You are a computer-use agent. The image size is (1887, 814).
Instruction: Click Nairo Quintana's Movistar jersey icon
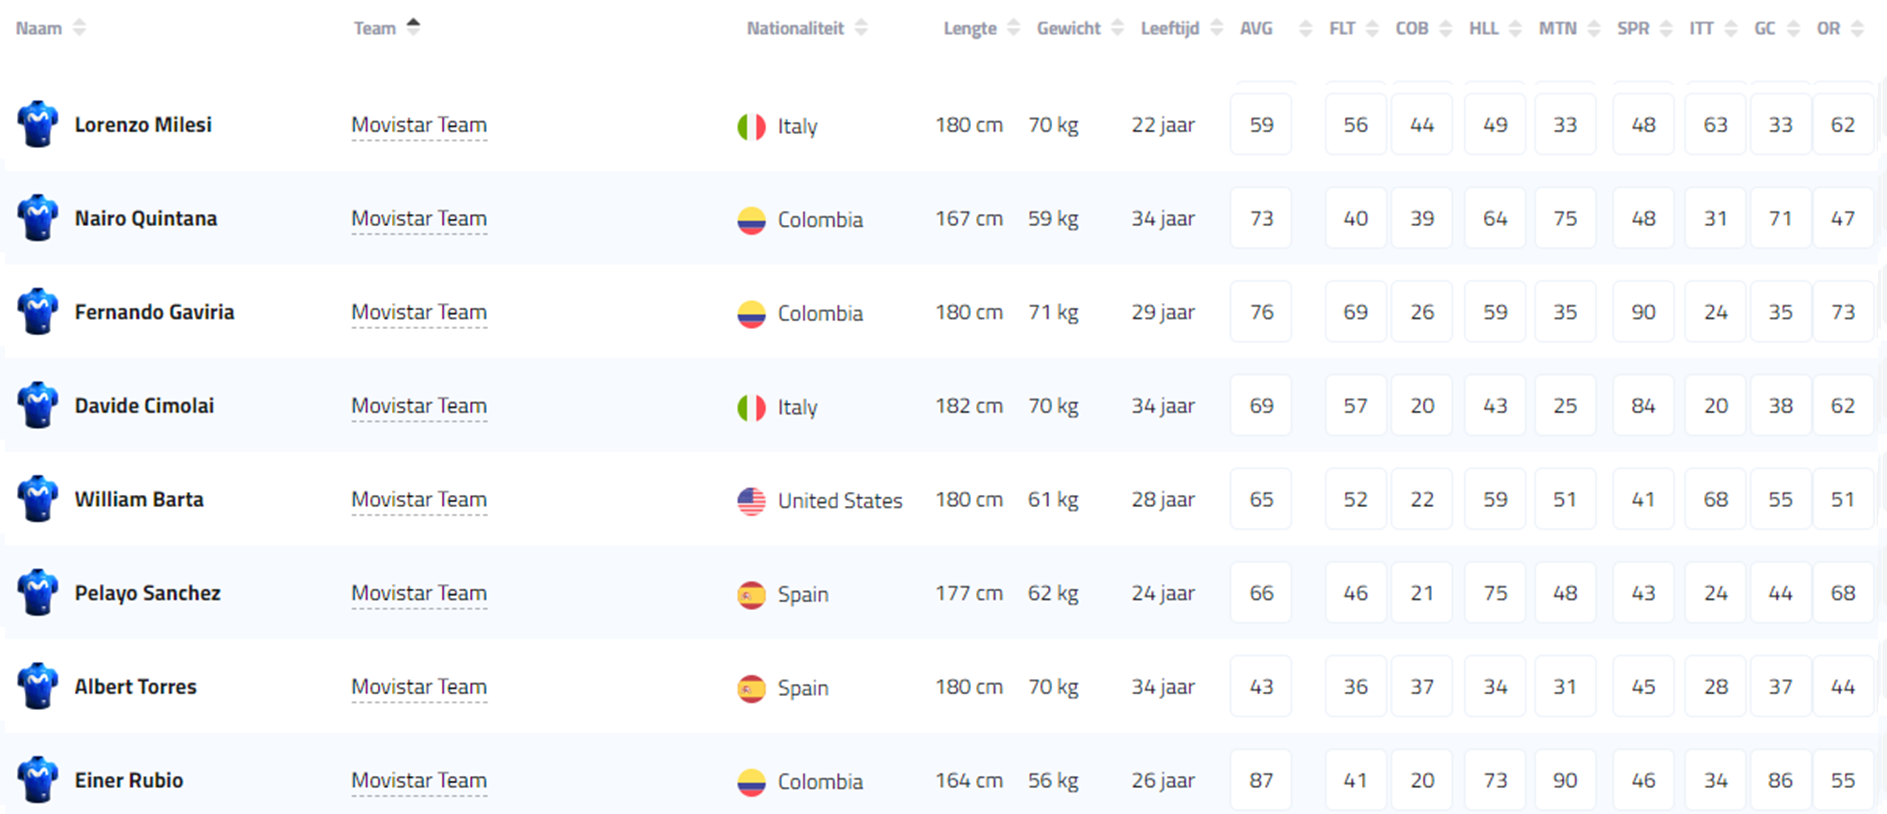tap(38, 218)
